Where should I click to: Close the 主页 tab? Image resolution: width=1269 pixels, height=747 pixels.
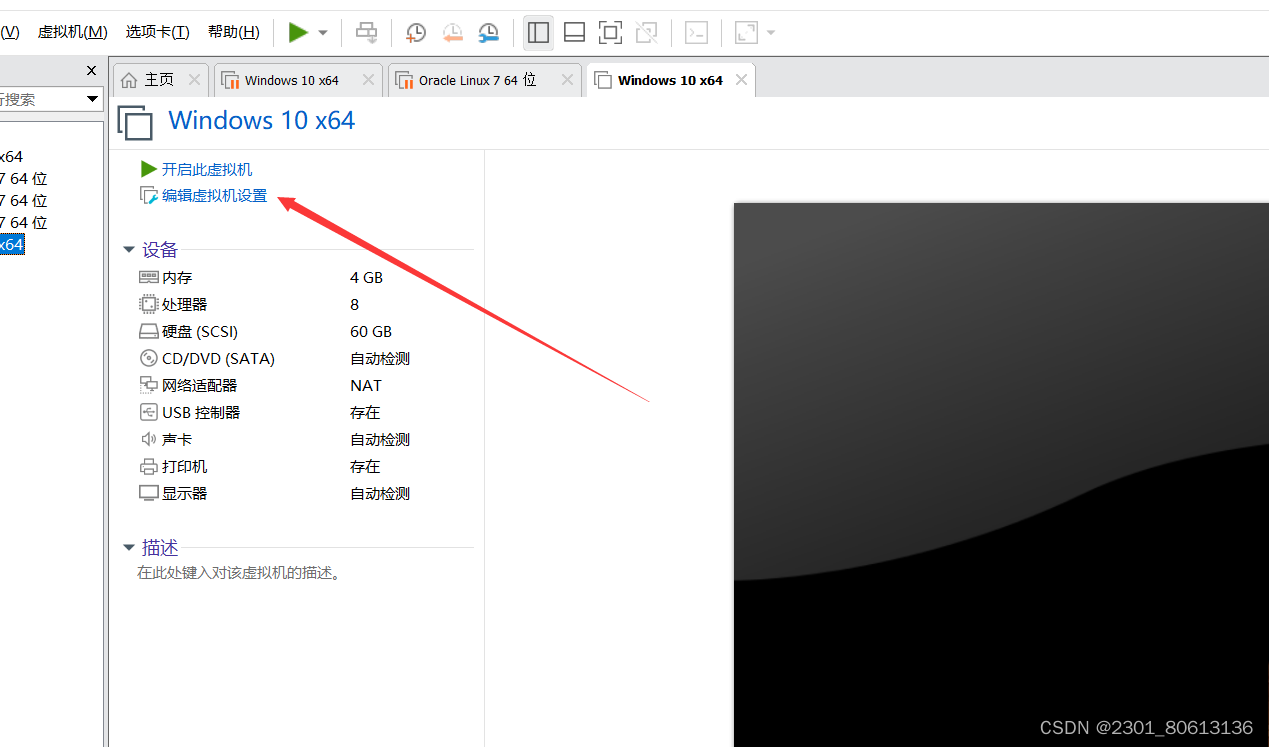click(194, 80)
